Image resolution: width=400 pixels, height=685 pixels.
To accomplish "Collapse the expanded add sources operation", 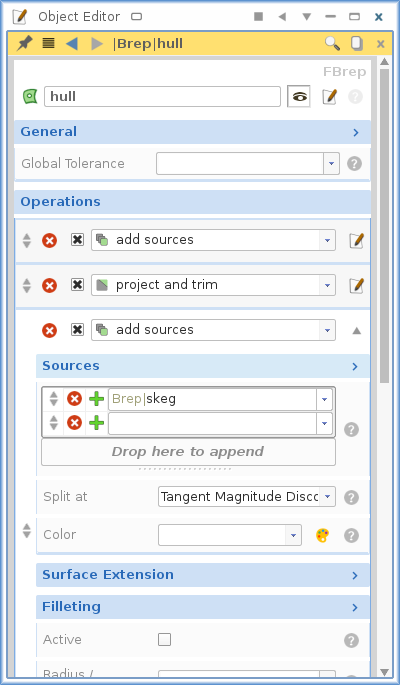I will point(357,331).
